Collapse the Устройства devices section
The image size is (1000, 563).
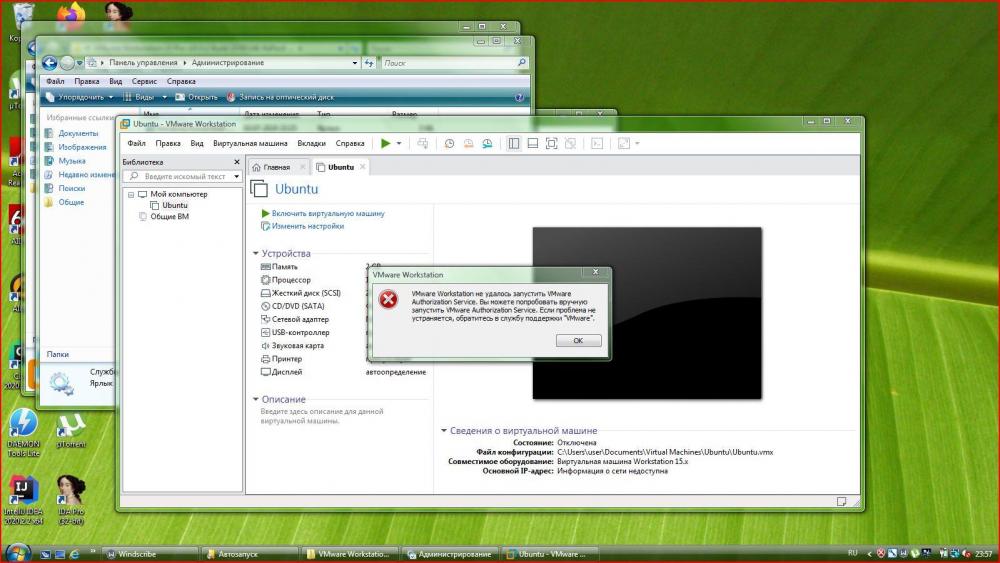coord(255,254)
